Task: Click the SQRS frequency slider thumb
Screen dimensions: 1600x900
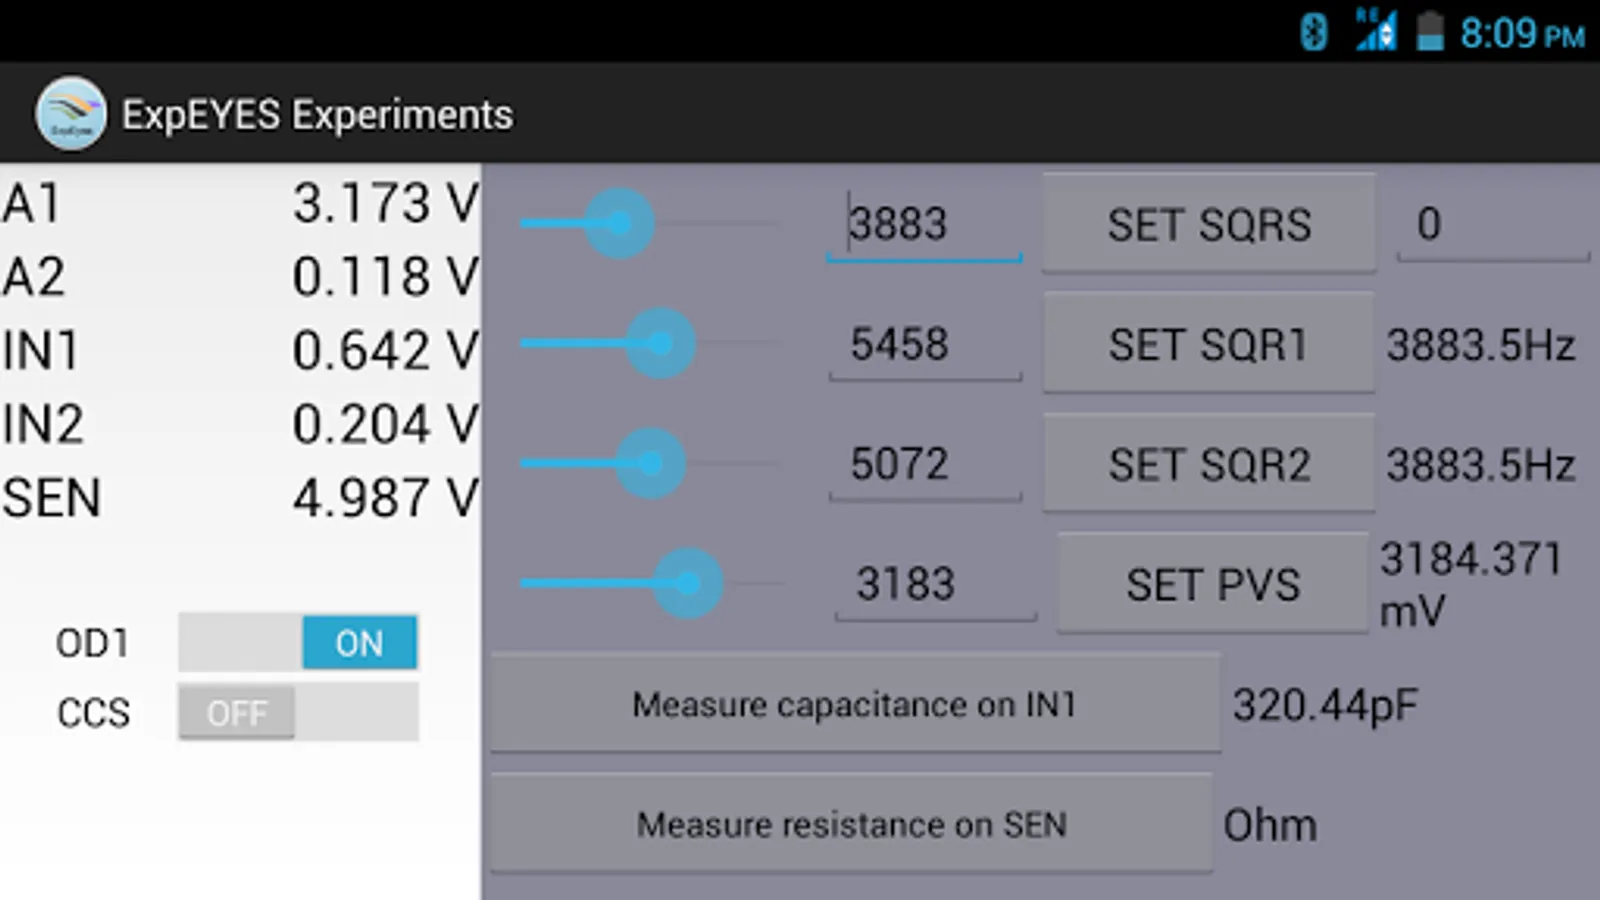Action: click(619, 223)
